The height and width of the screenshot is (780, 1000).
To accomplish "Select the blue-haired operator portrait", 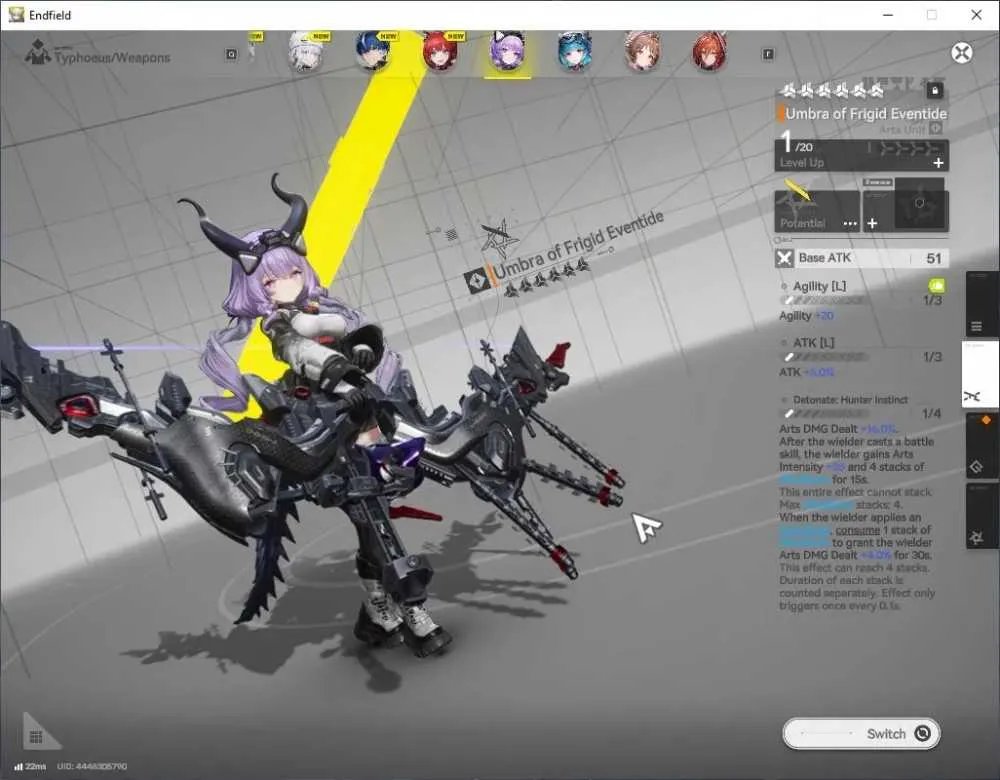I will [374, 51].
